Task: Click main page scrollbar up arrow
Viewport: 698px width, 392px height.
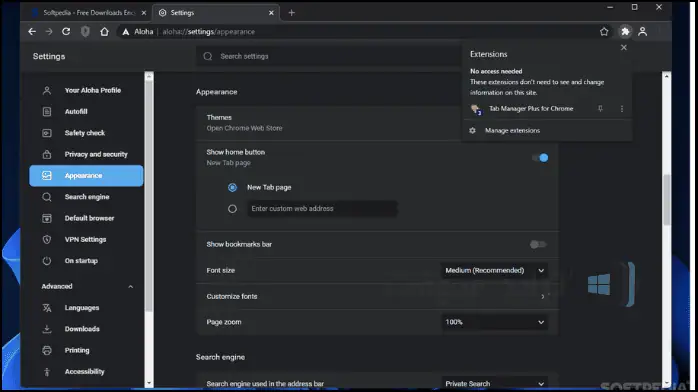Action: click(x=666, y=77)
